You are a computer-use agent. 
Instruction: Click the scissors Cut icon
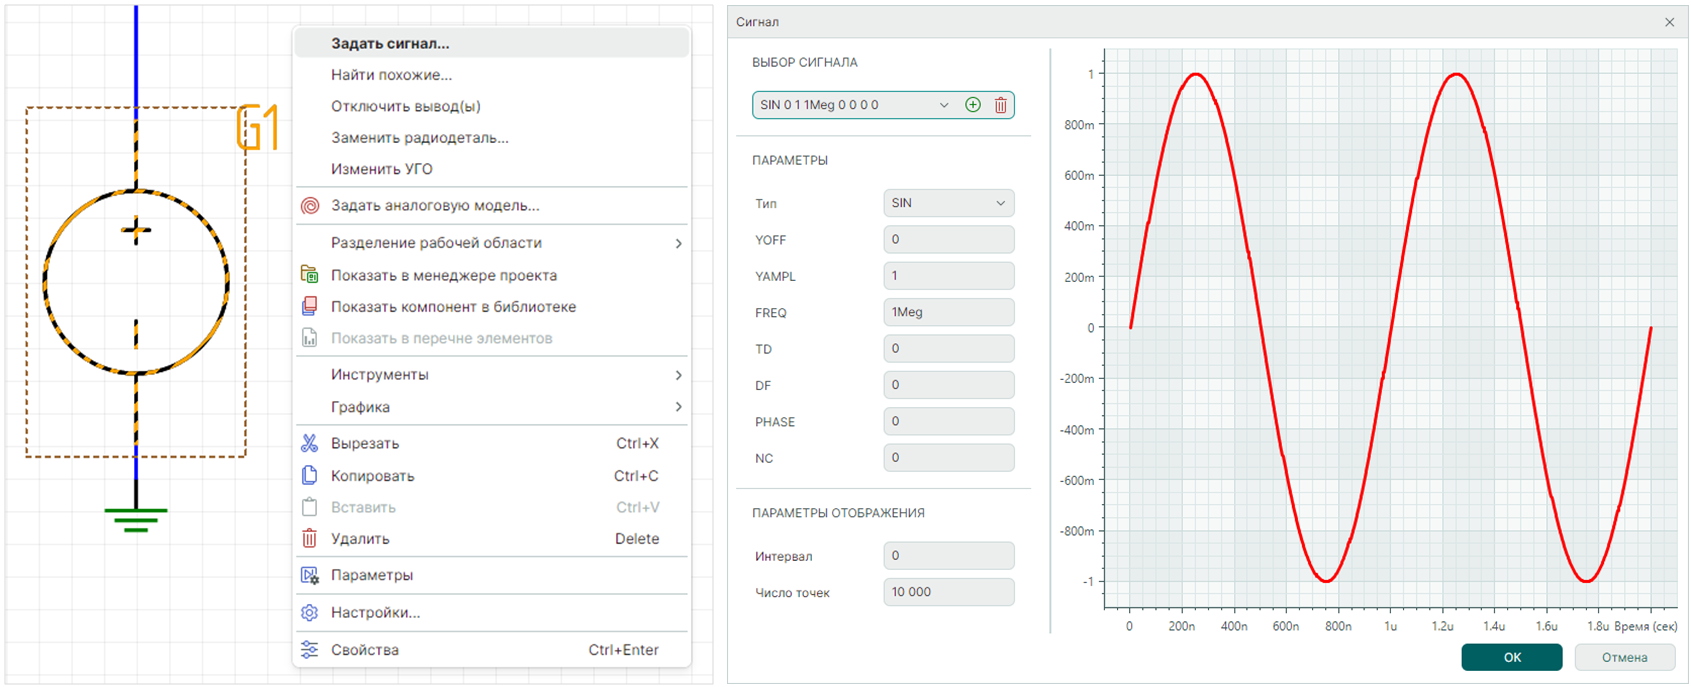tap(310, 443)
